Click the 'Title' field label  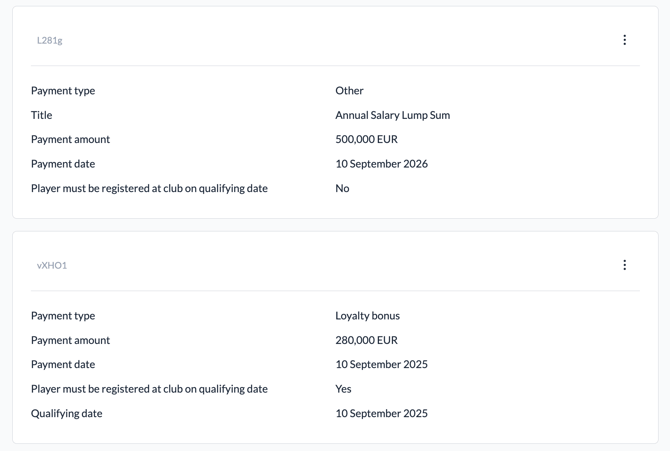click(x=41, y=115)
